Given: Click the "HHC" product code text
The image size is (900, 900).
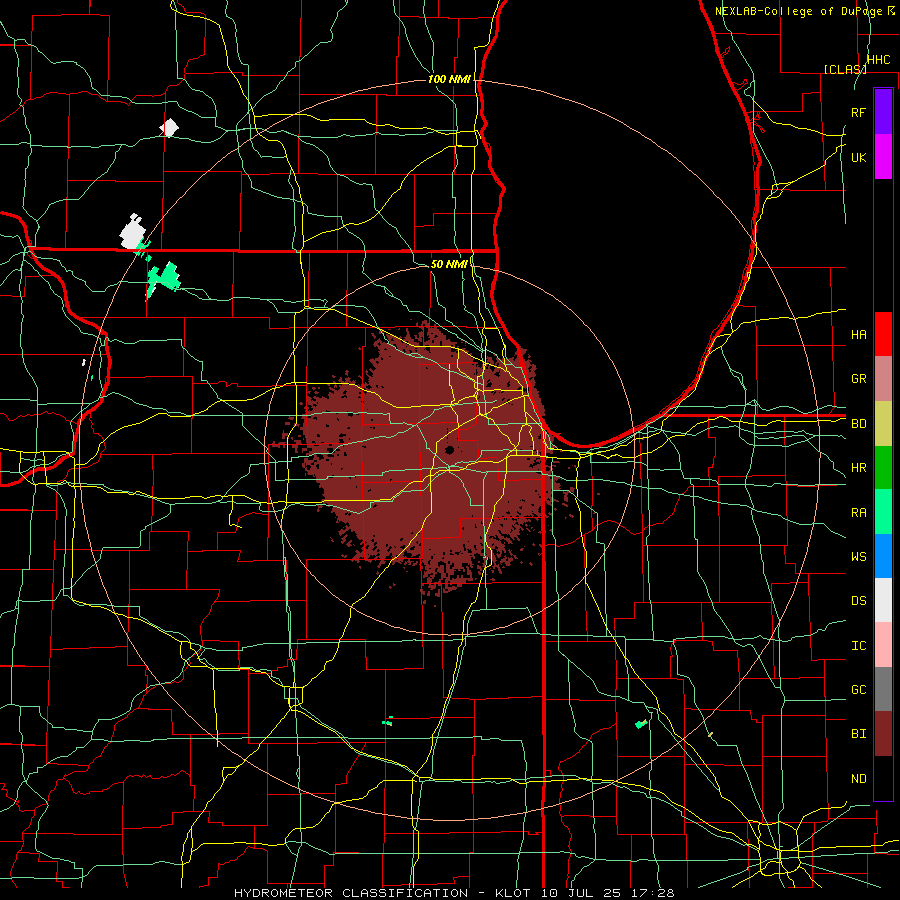Looking at the screenshot, I should click(x=878, y=60).
